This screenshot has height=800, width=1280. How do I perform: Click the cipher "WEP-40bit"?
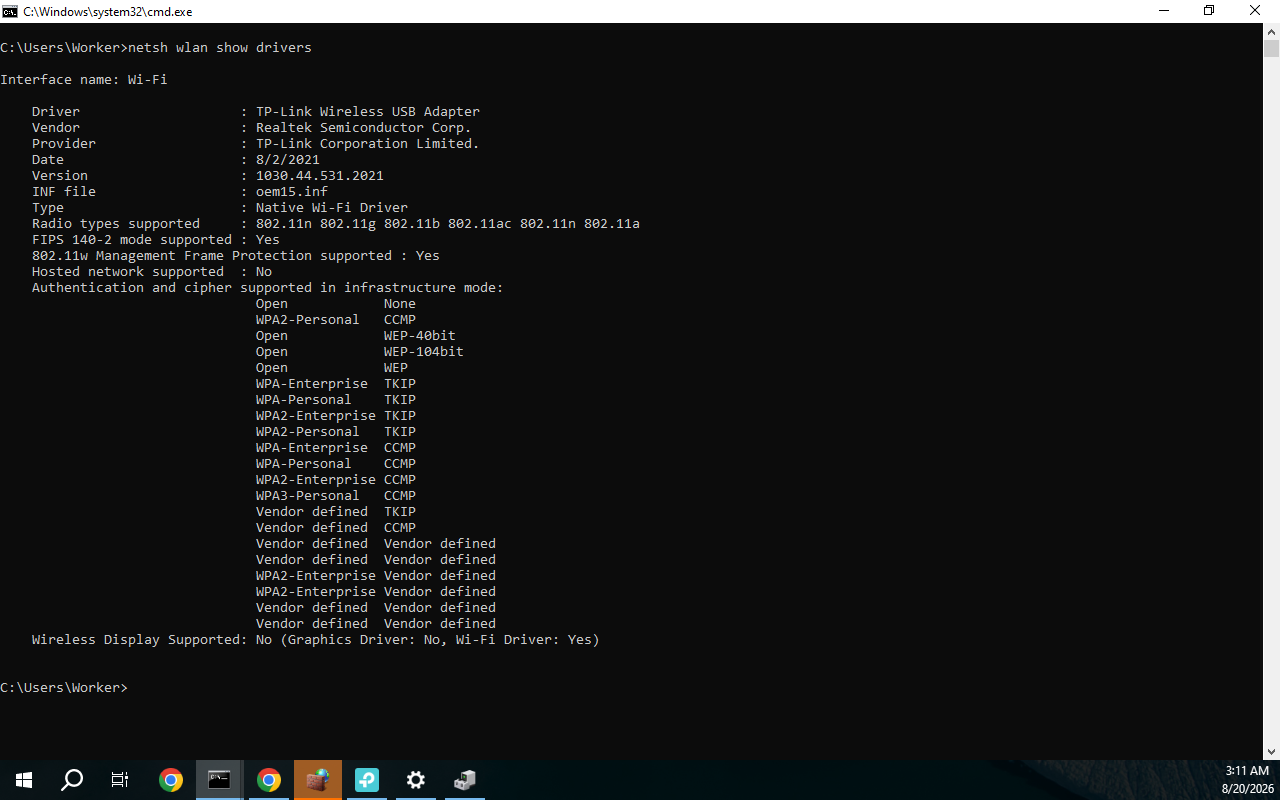(x=420, y=336)
